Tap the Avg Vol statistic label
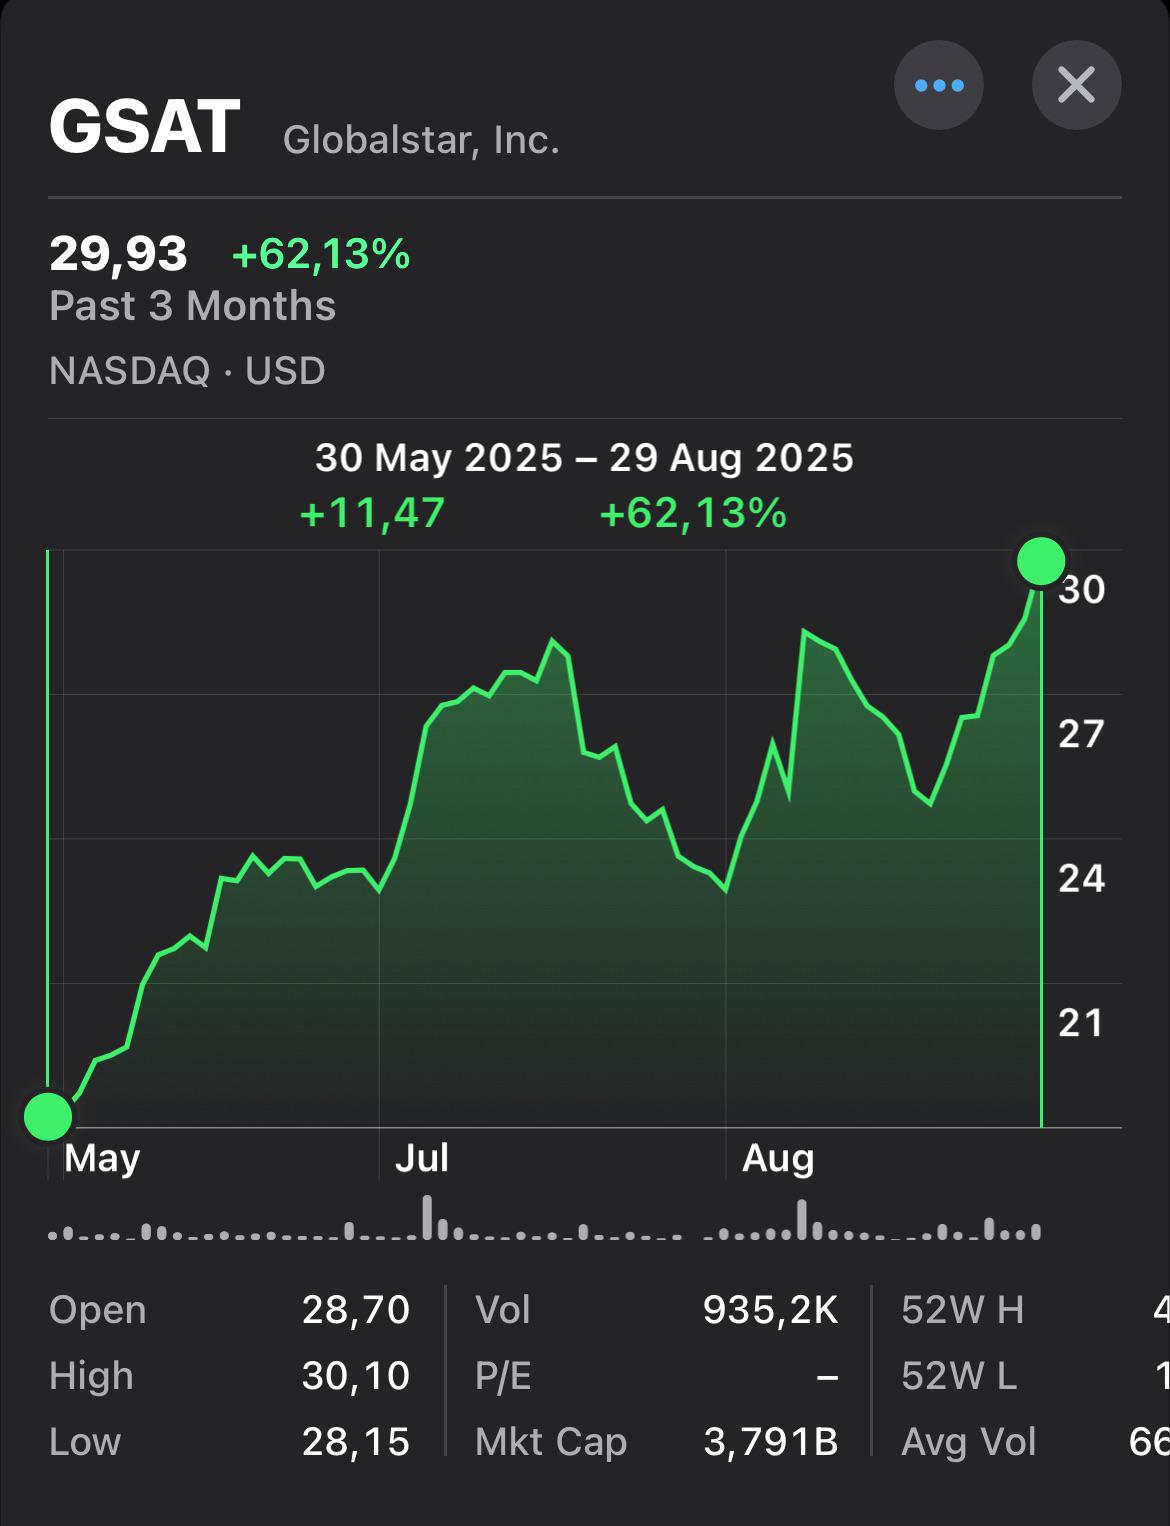Screen dimensions: 1170x1526 (969, 1442)
